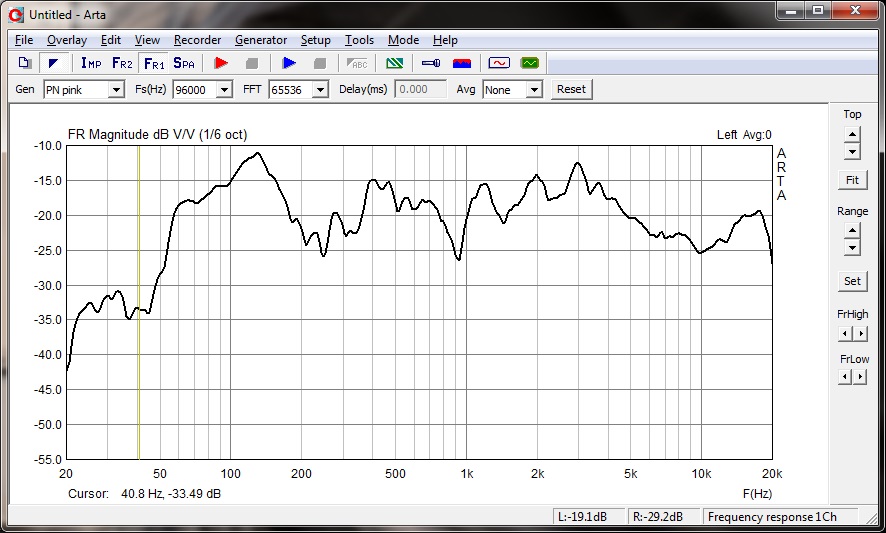The height and width of the screenshot is (533, 886).
Task: Start recording with red play arrow
Action: [x=221, y=63]
